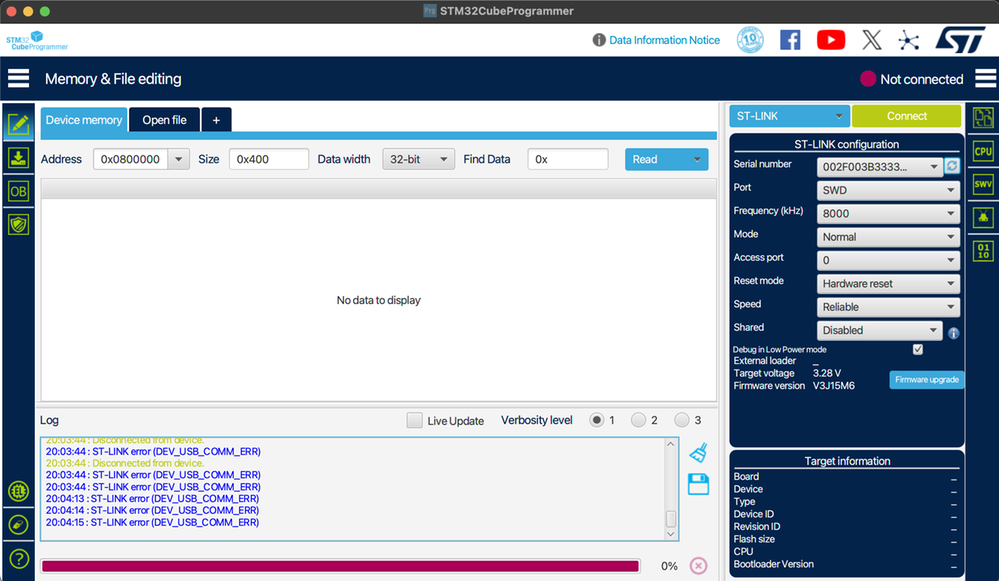
Task: Open the Port SWD dropdown
Action: [x=889, y=190]
